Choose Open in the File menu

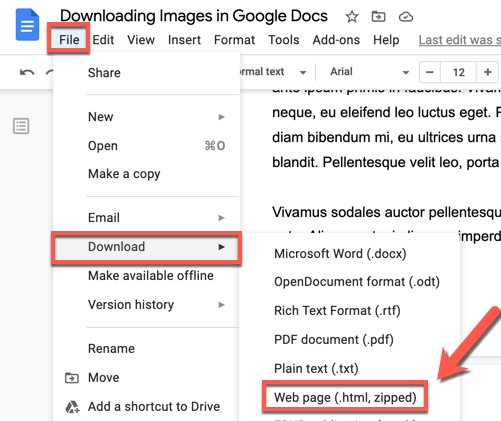coord(146,146)
